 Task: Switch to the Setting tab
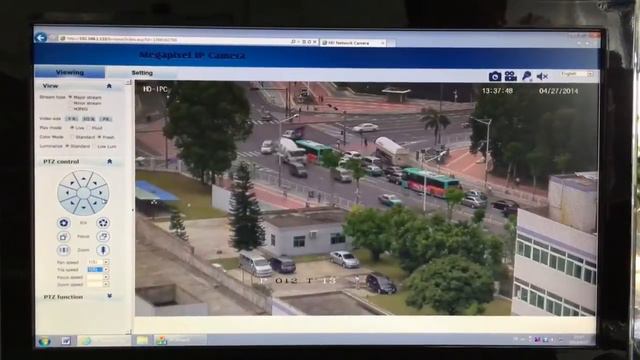coord(142,73)
